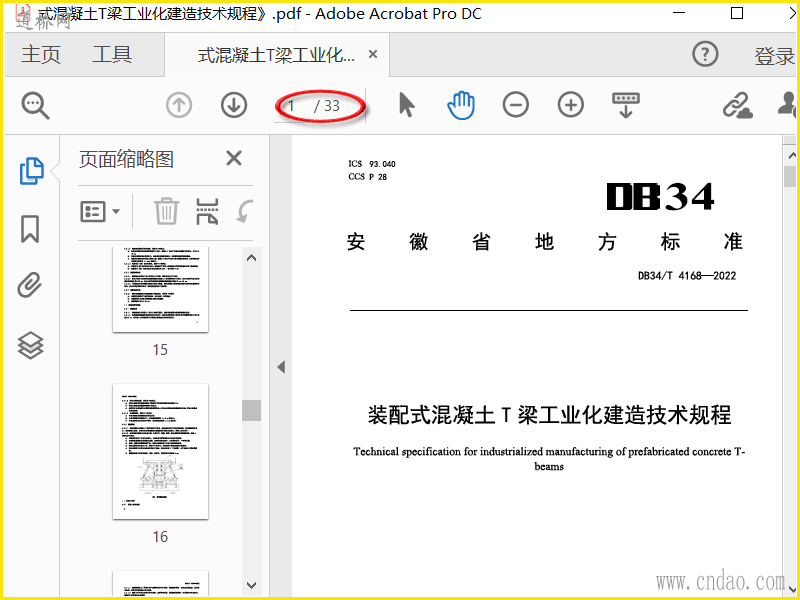800x600 pixels.
Task: Close the open document tab
Action: point(373,54)
